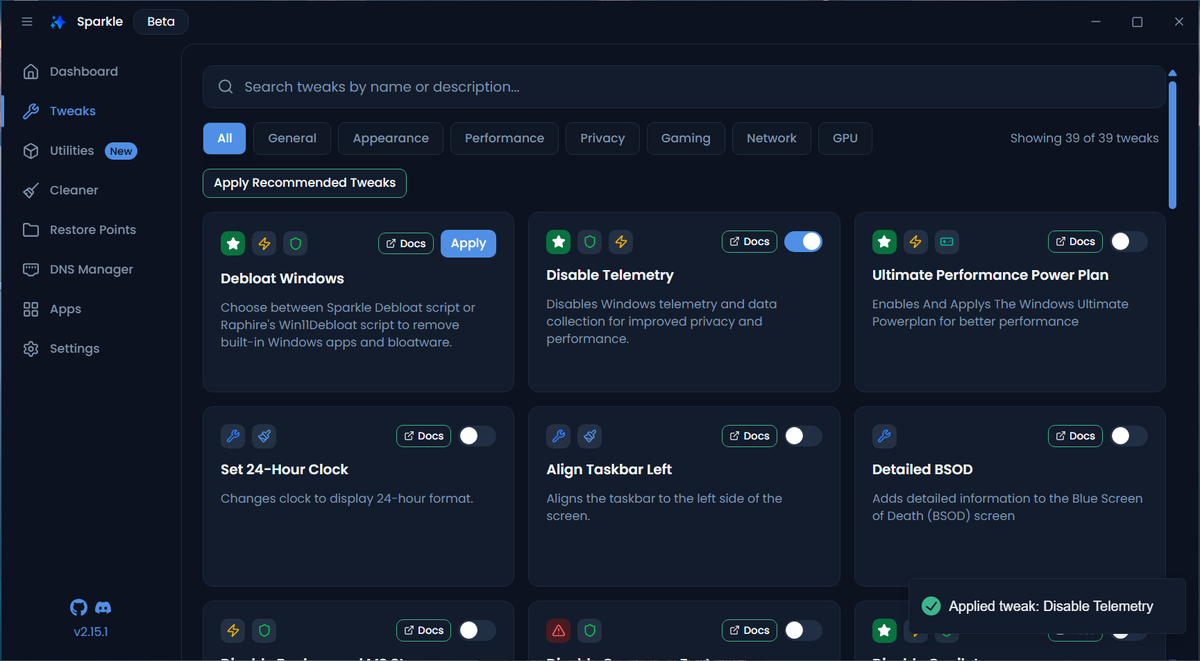Viewport: 1200px width, 661px height.
Task: Click the wrench badge on Align Taskbar Left
Action: pyautogui.click(x=559, y=436)
